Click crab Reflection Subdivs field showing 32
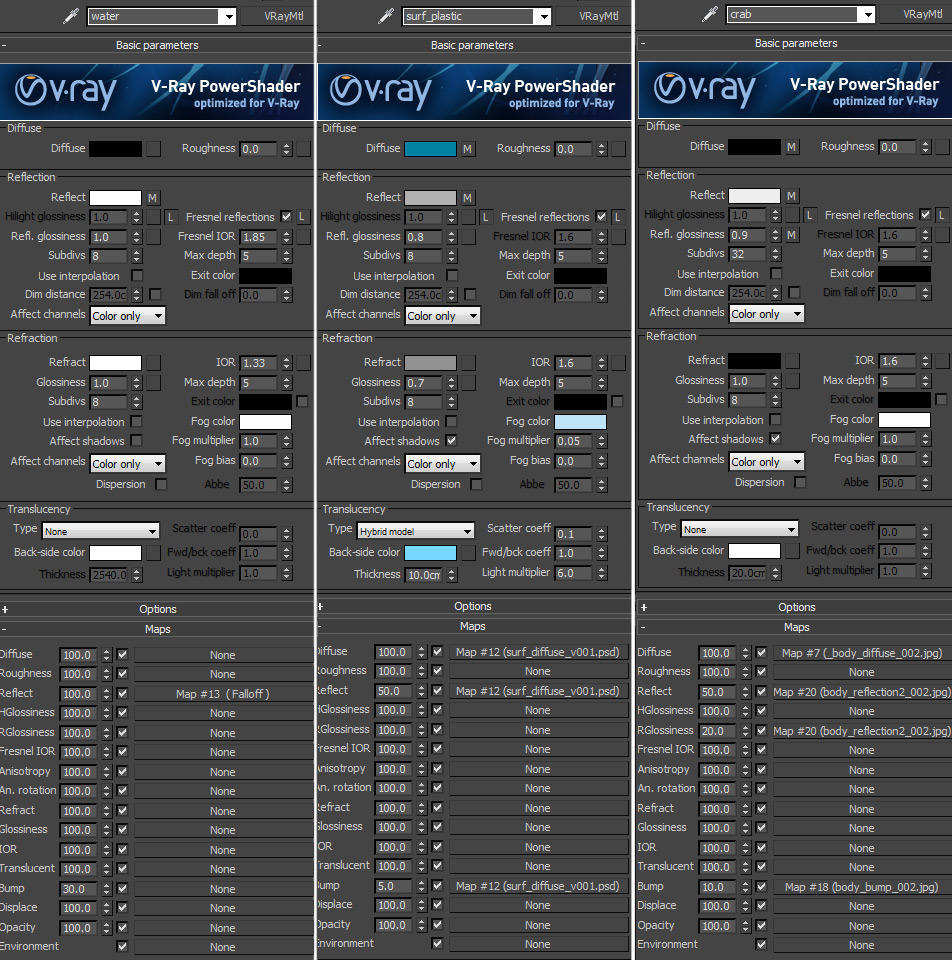This screenshot has height=960, width=952. [748, 254]
